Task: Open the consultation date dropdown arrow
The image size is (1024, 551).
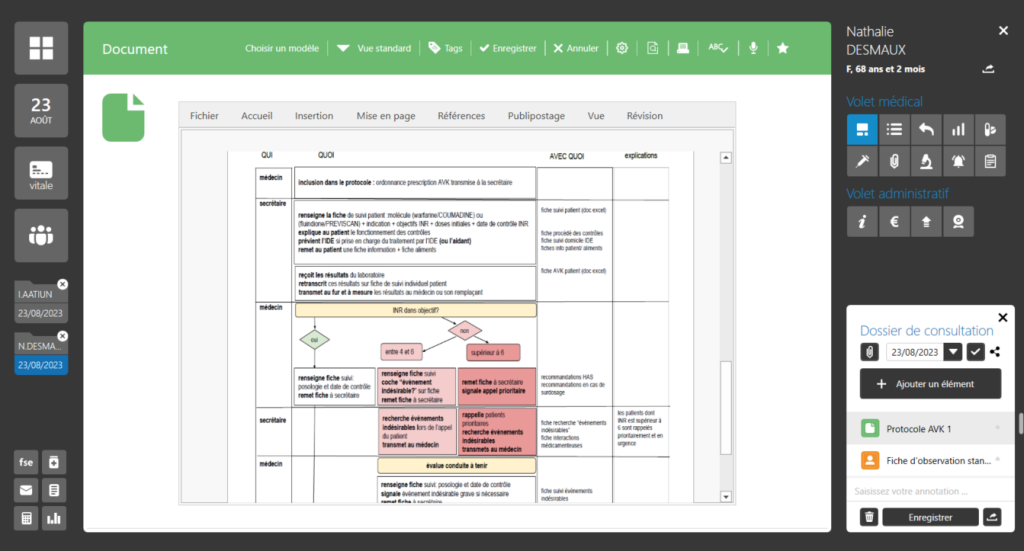Action: 954,352
